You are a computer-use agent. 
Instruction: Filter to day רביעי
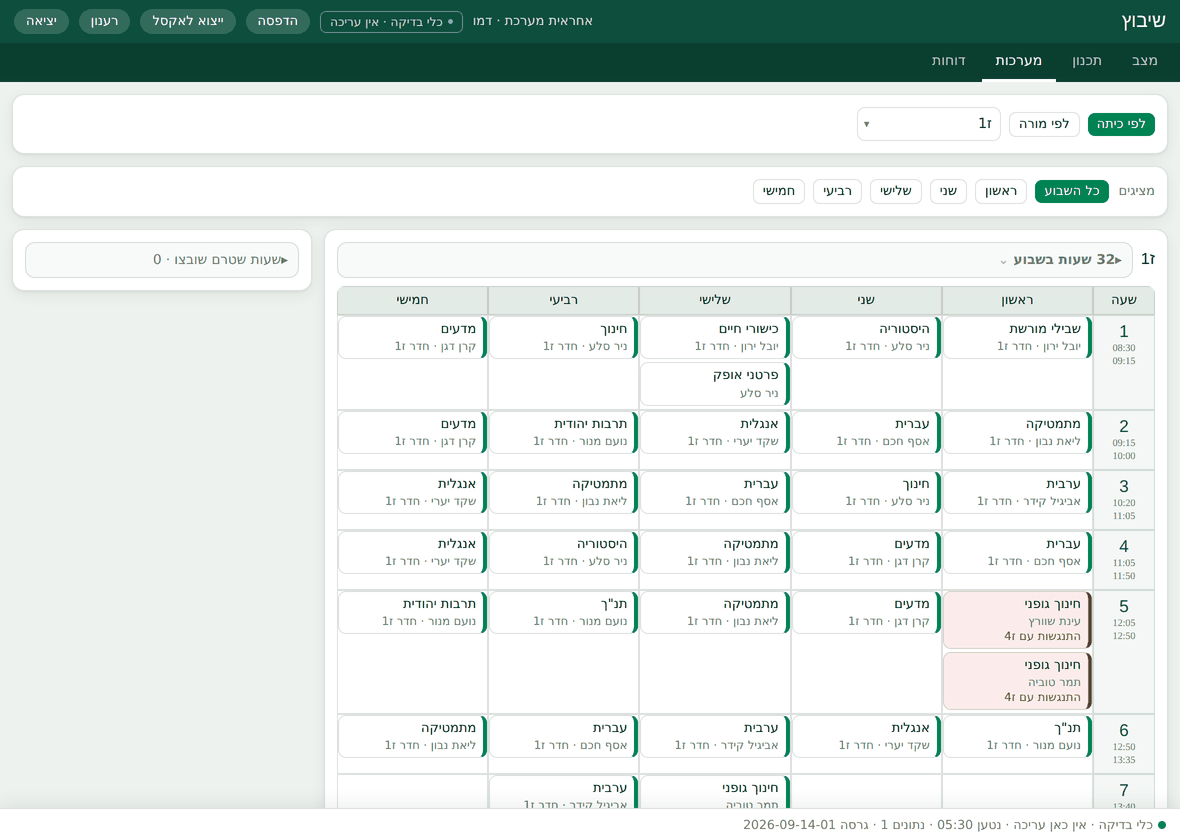[837, 191]
